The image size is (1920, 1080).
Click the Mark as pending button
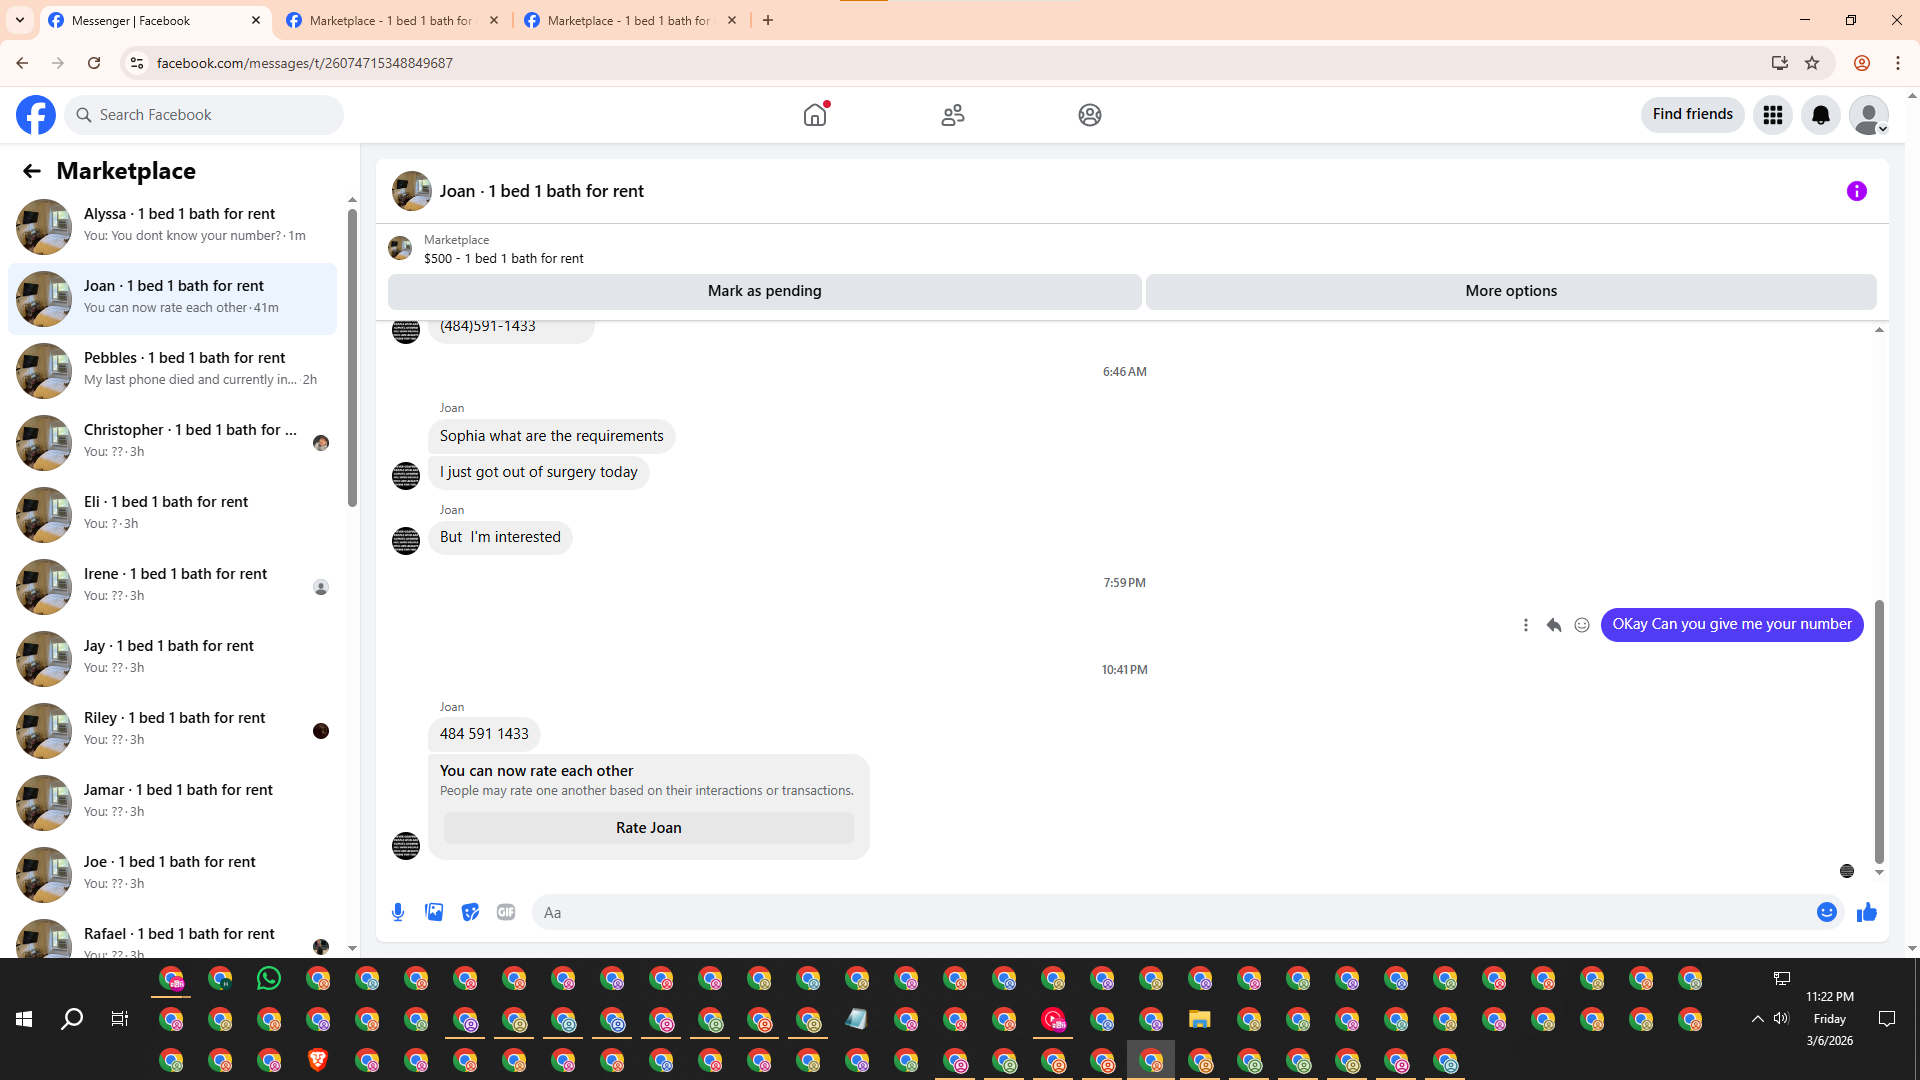[764, 291]
